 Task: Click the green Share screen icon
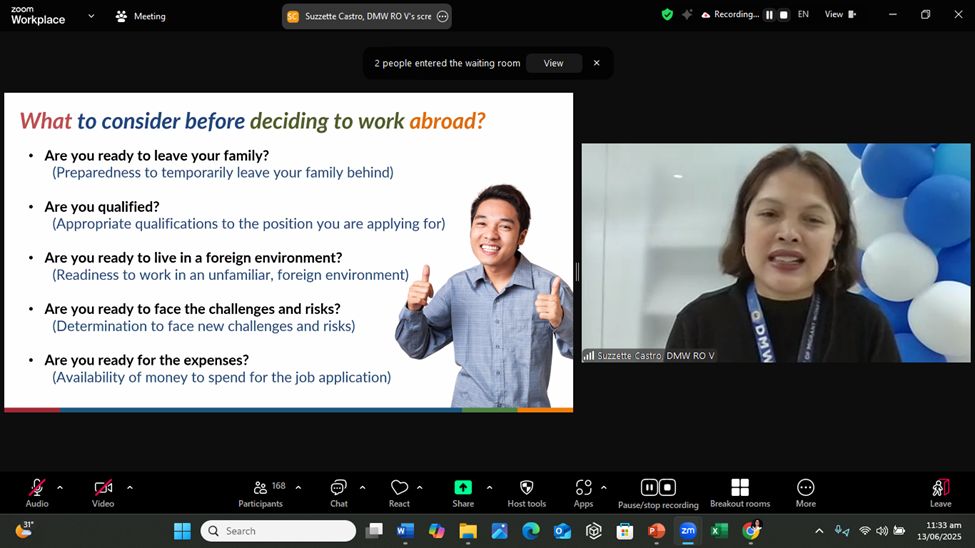tap(463, 488)
